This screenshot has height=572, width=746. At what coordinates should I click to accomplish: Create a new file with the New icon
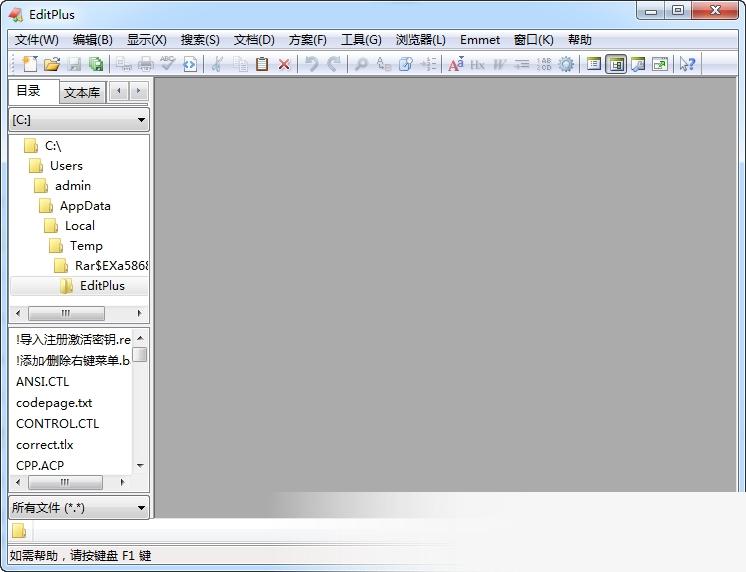pos(29,64)
